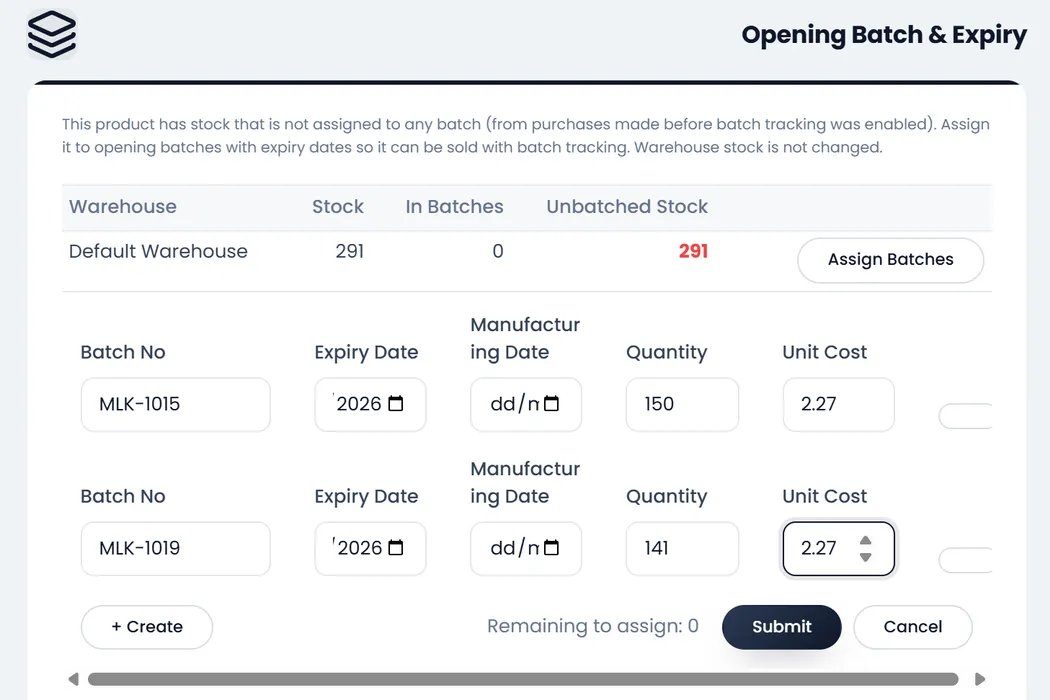Viewport: 1050px width, 700px height.
Task: Open calendar picker for MLK-1015 expiry date
Action: pyautogui.click(x=396, y=404)
